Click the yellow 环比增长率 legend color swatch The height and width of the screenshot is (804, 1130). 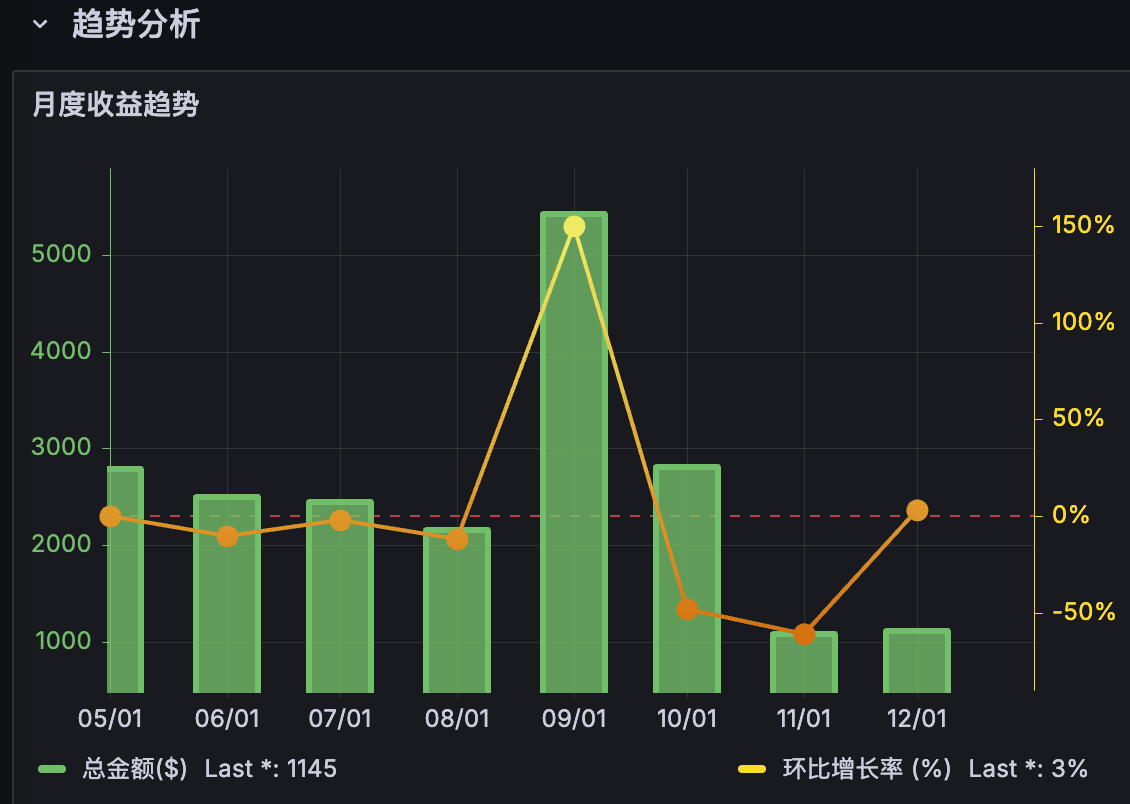[752, 769]
